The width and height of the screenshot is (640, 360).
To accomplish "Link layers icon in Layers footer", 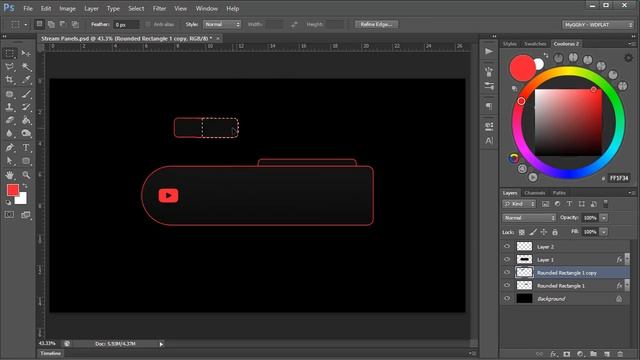I will (x=540, y=354).
